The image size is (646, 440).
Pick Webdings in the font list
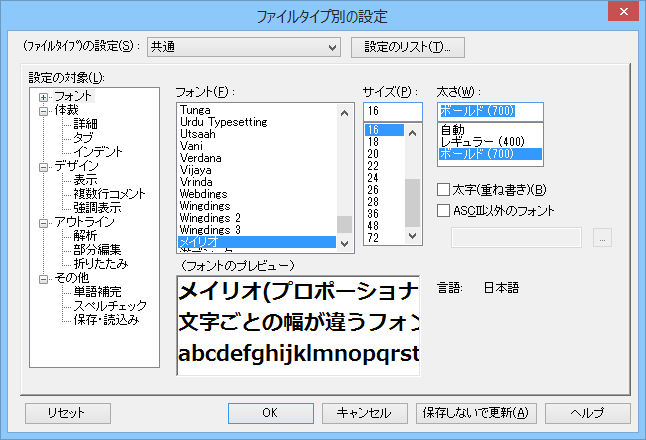coord(203,193)
